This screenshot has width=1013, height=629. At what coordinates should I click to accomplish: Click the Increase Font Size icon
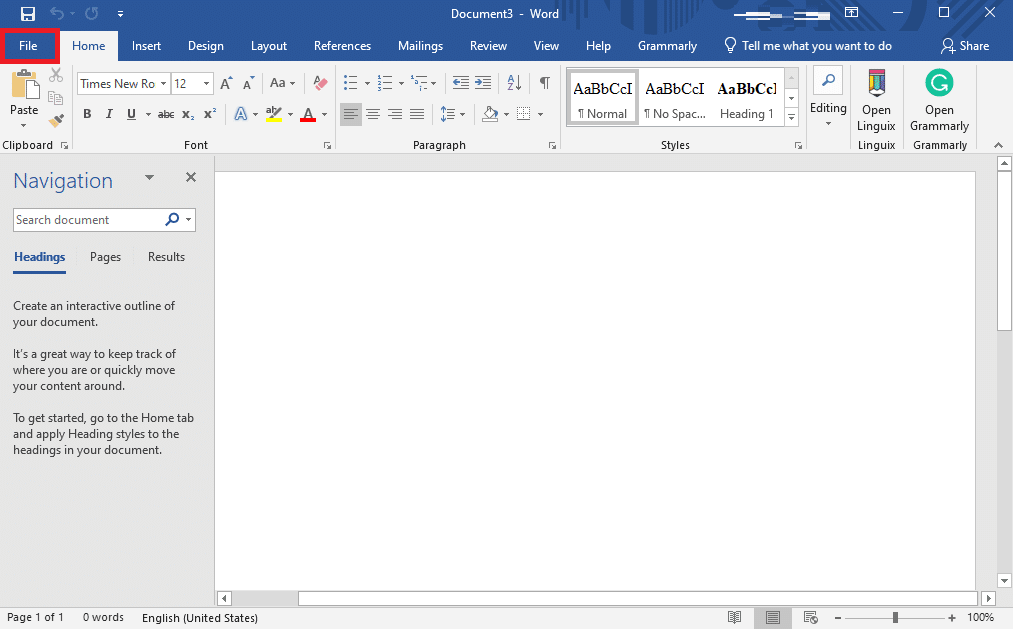click(226, 83)
